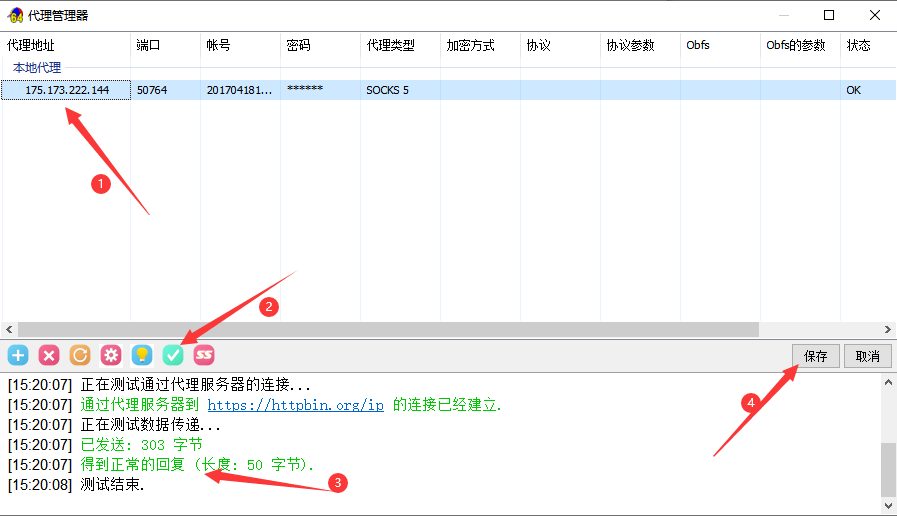Click the green checkmark test proxy icon
This screenshot has height=516, width=897.
coord(173,355)
